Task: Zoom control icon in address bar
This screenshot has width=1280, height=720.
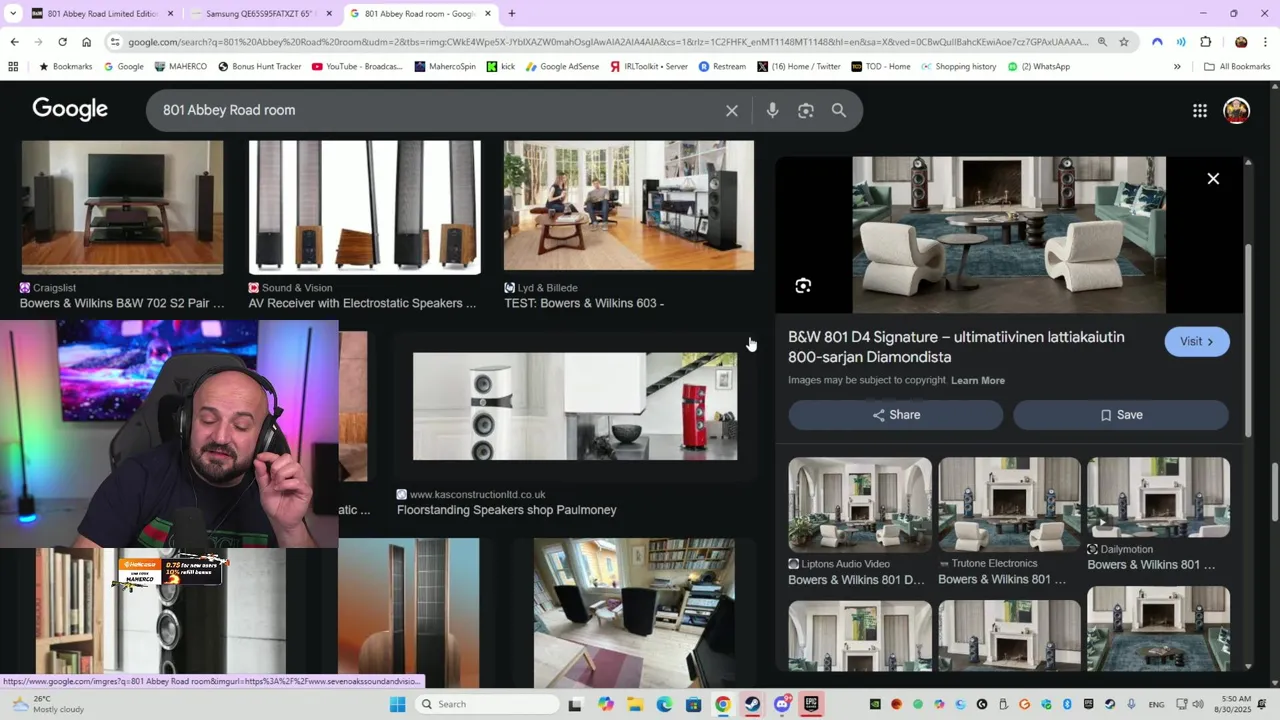Action: [x=1102, y=42]
